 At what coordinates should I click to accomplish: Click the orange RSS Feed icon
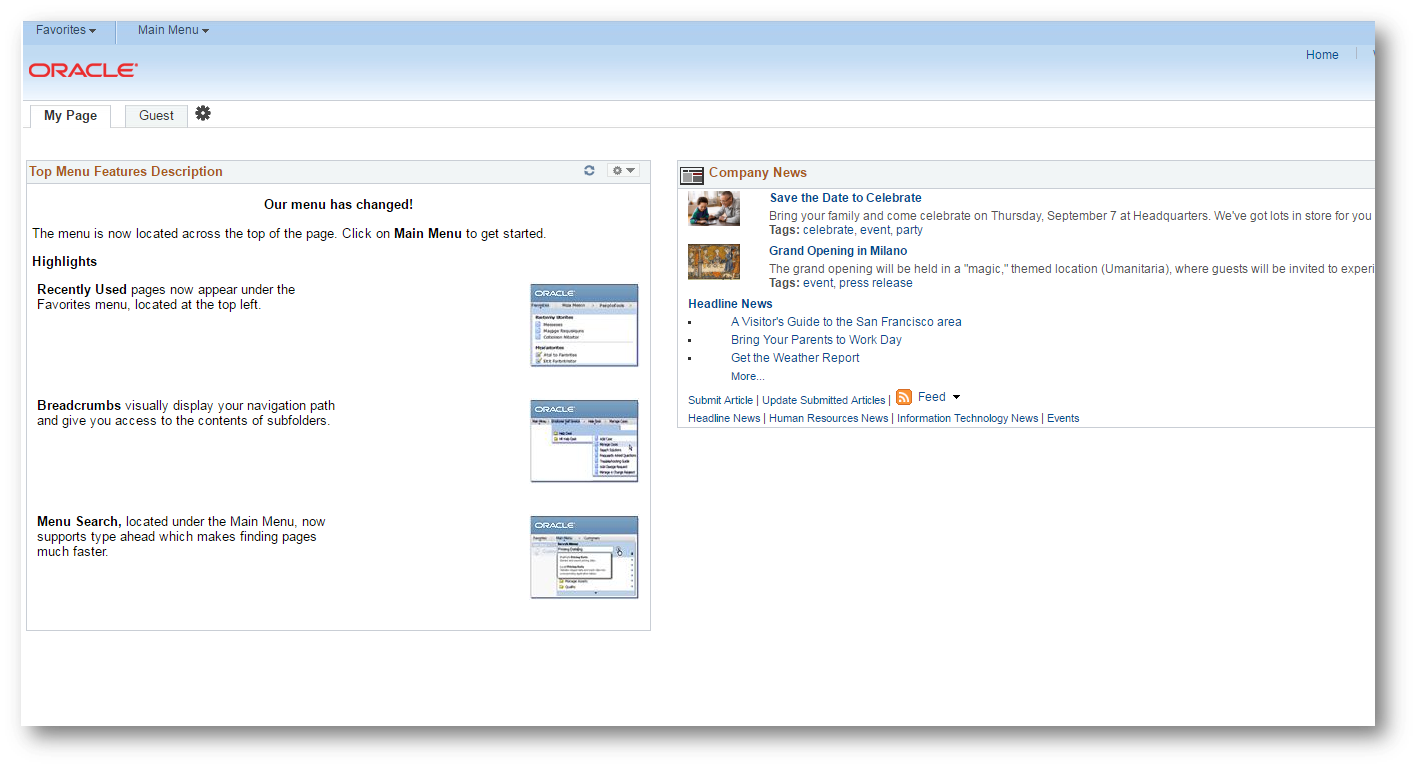click(904, 396)
